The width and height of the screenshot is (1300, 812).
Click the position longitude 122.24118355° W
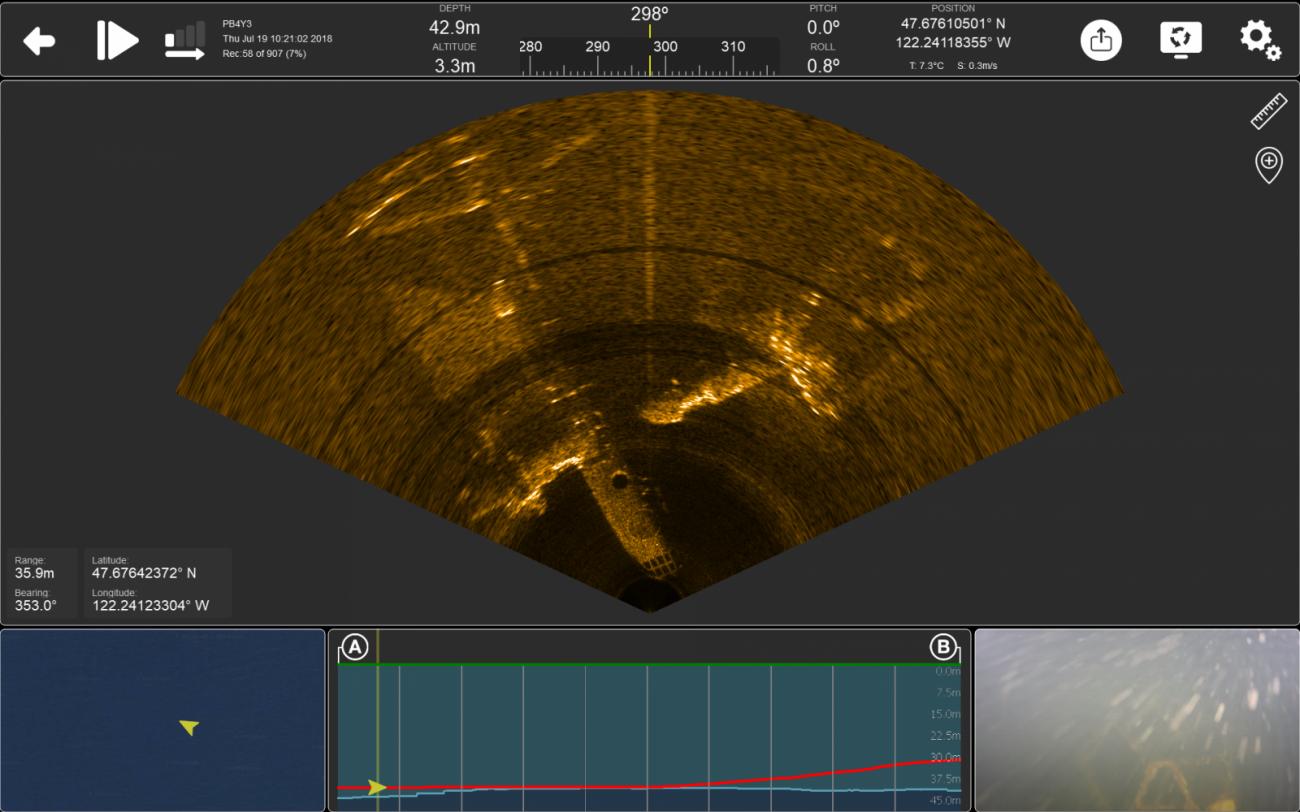[953, 43]
